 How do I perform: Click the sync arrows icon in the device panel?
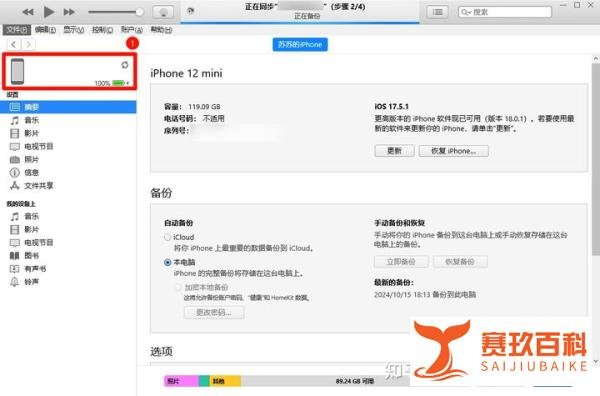tap(125, 65)
